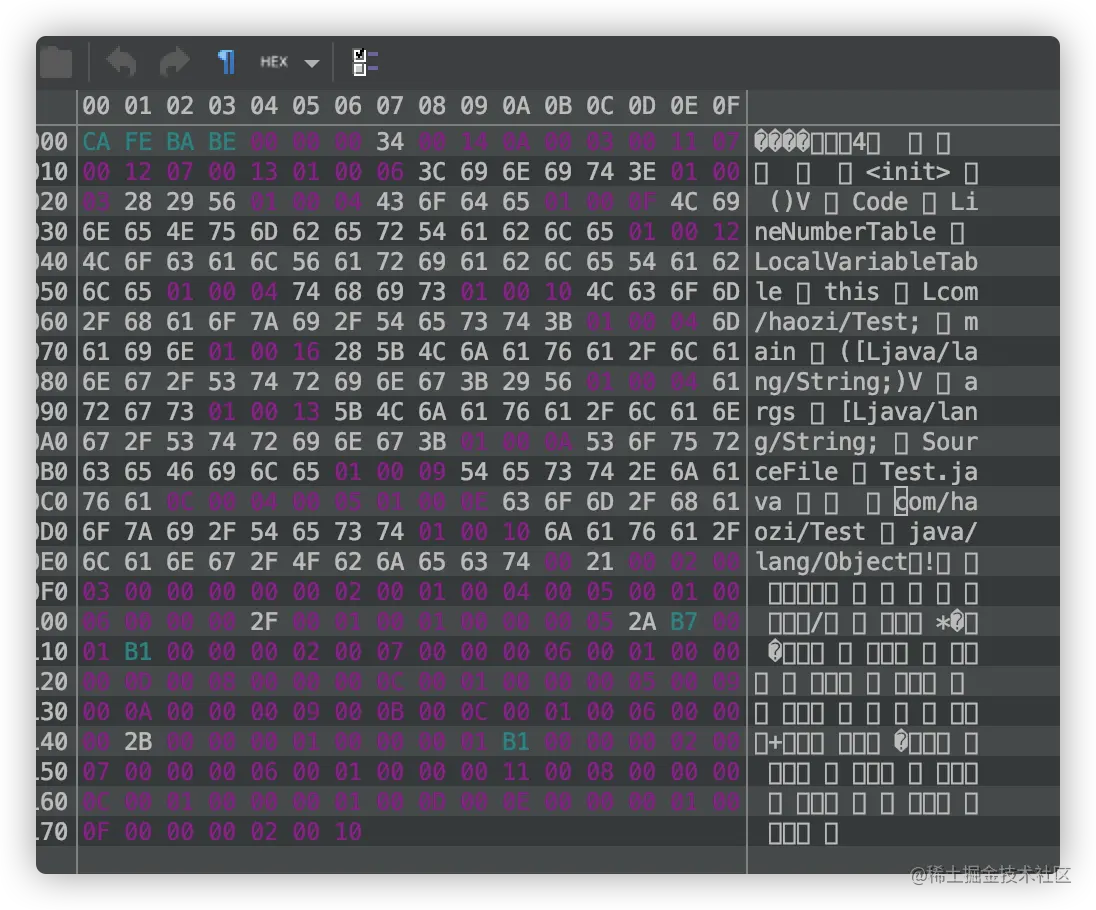The width and height of the screenshot is (1096, 910).
Task: Click the F0 row offset label
Action: [x=54, y=593]
